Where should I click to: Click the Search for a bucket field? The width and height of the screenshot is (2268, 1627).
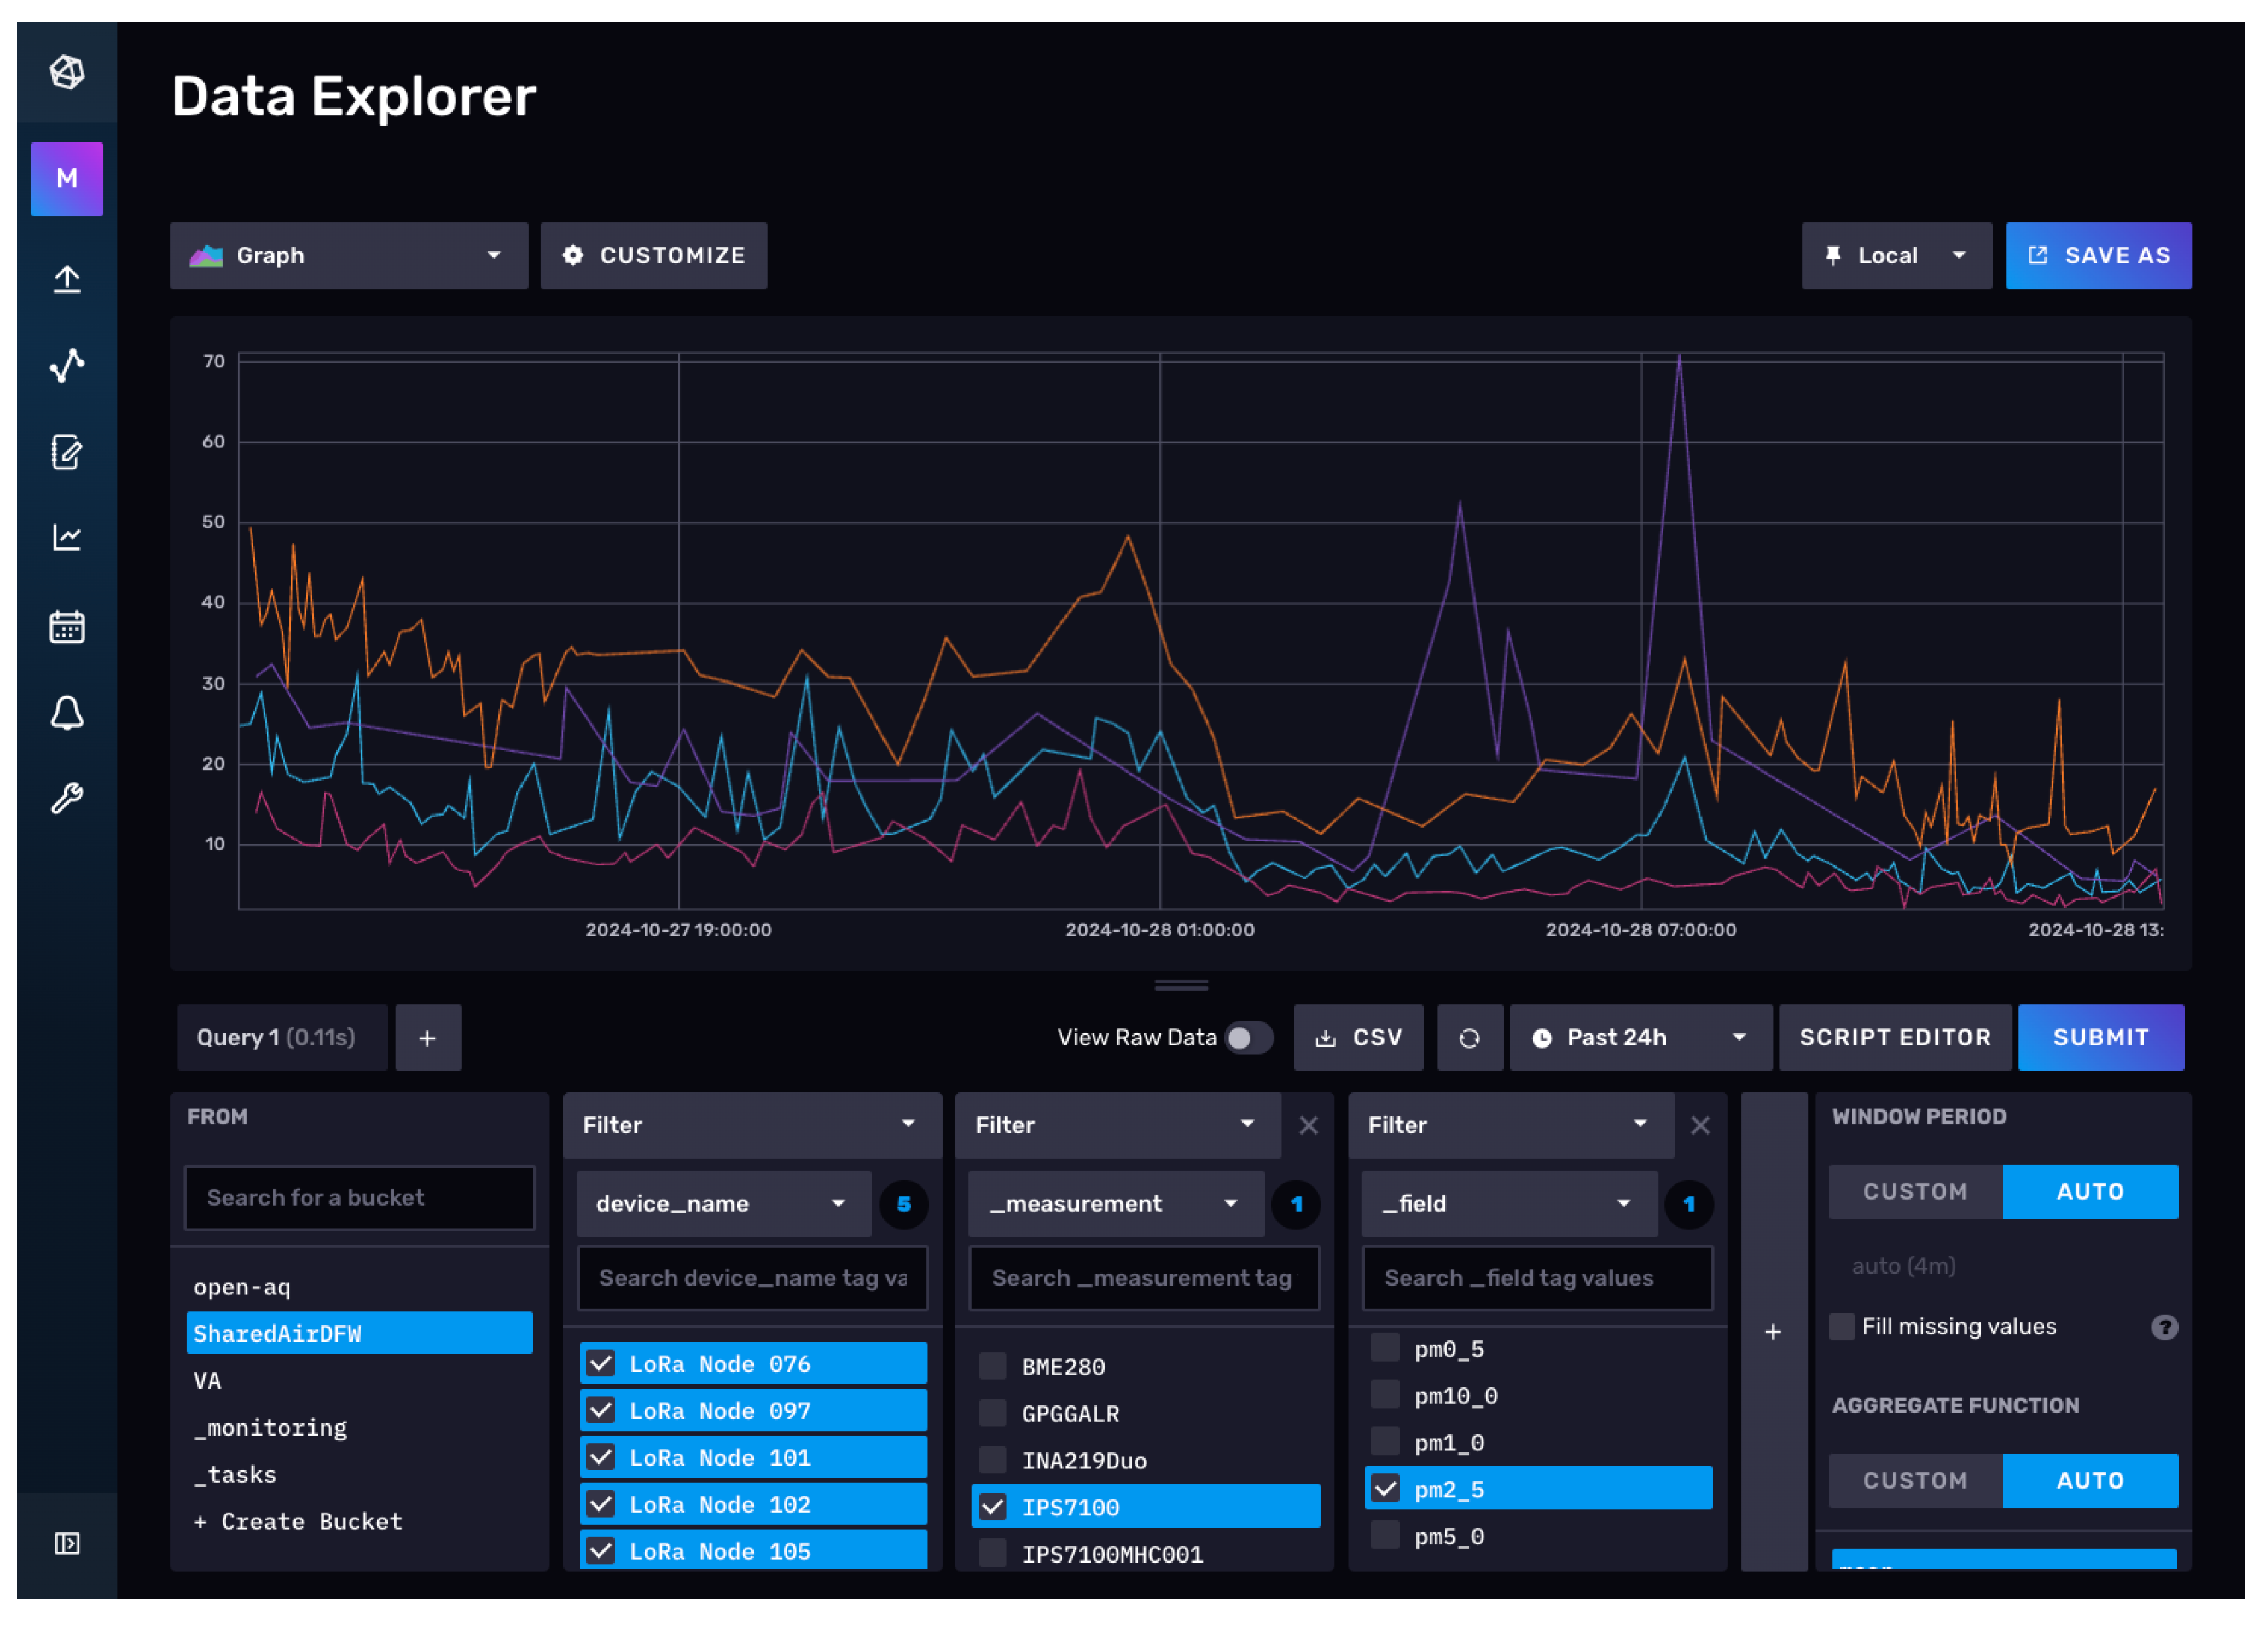tap(359, 1197)
